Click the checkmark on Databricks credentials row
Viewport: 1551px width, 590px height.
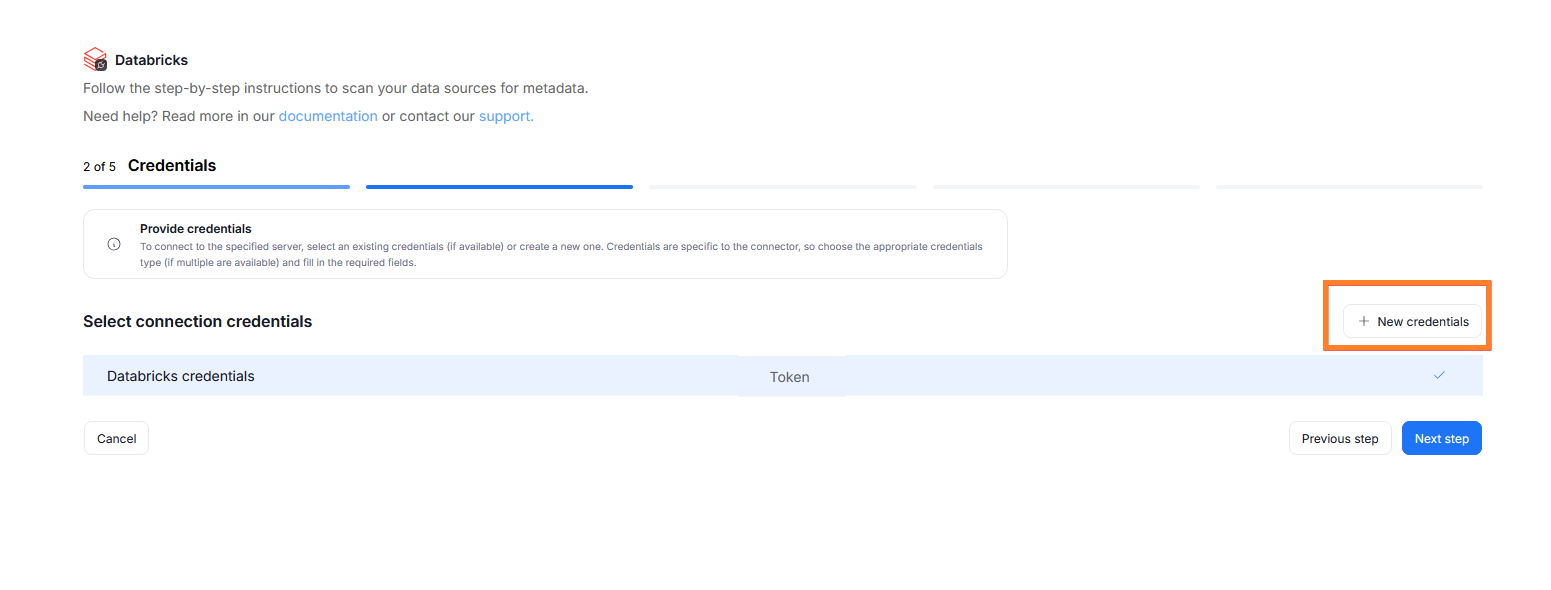point(1439,375)
